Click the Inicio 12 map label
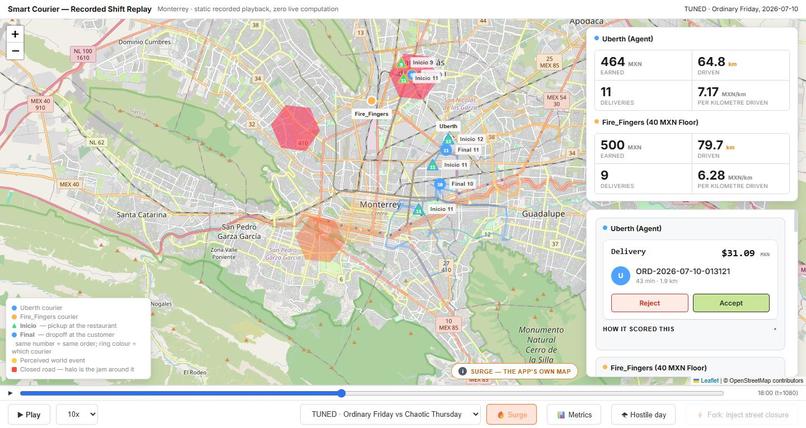Viewport: 806px width, 428px height. tap(471, 139)
